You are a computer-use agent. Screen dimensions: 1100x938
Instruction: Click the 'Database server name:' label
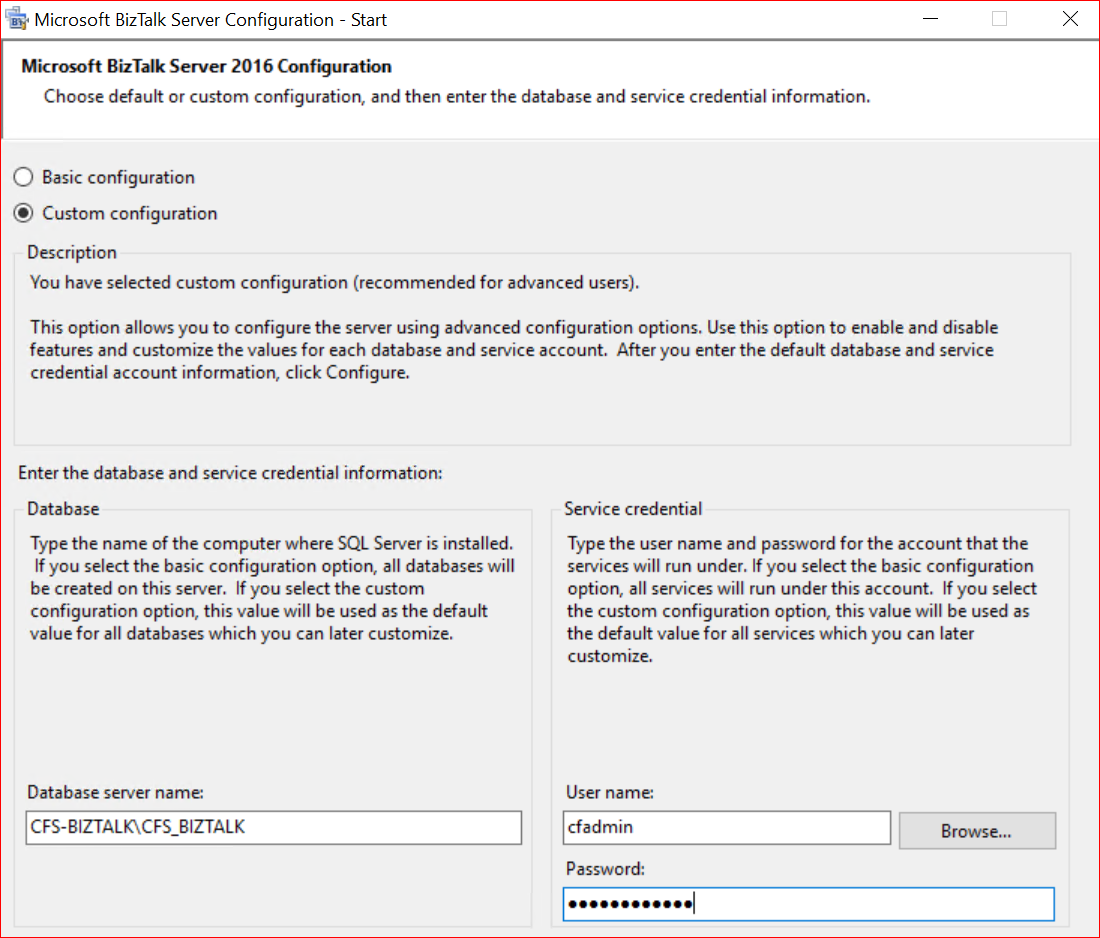[x=115, y=792]
